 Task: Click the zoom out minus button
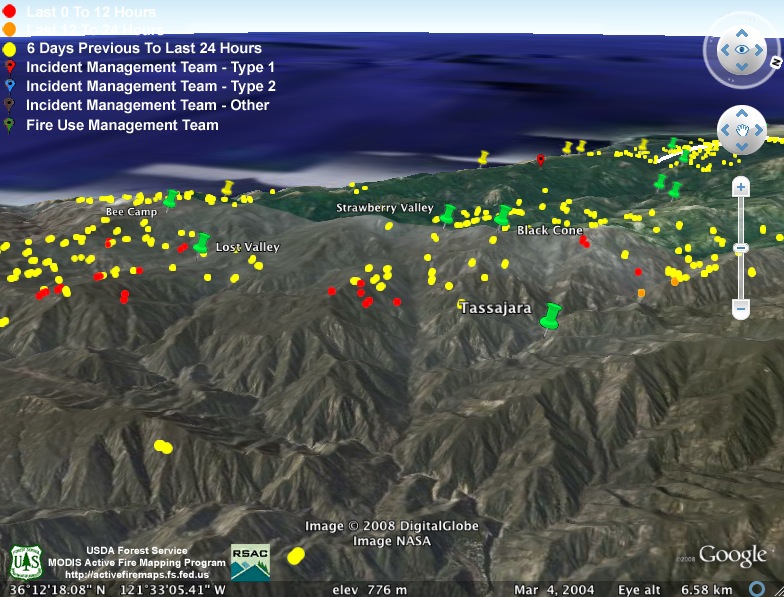click(x=741, y=309)
